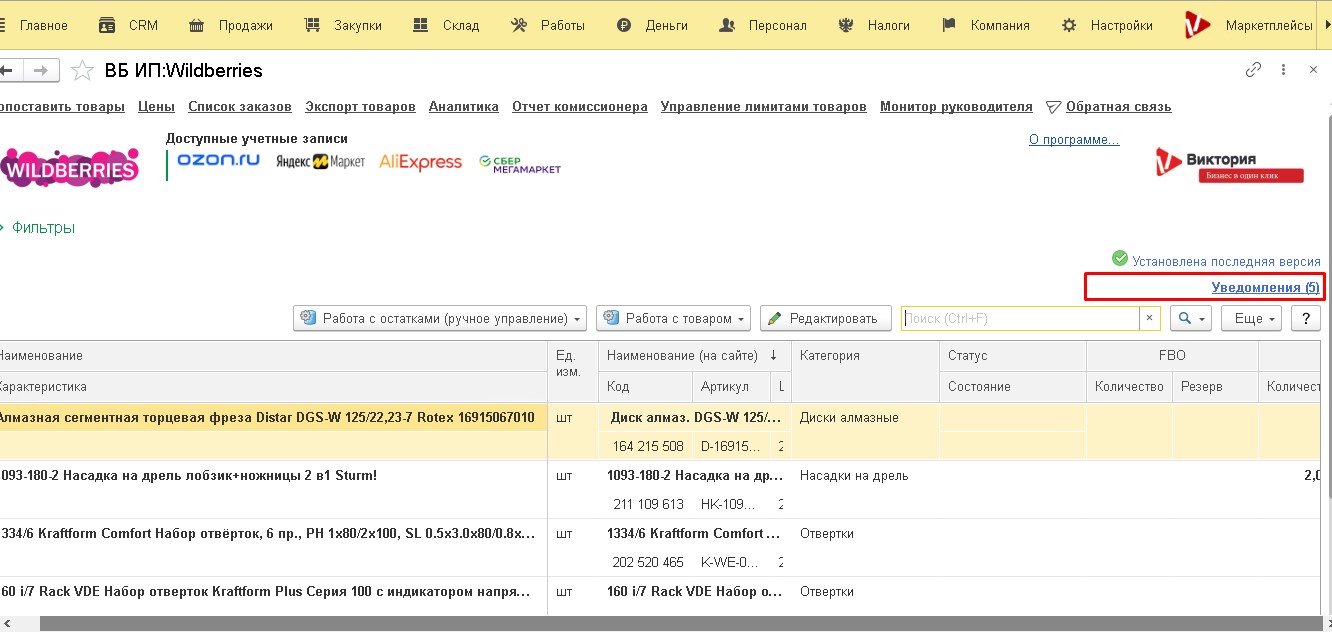
Task: Select the OZON.ru account logo
Action: click(218, 160)
